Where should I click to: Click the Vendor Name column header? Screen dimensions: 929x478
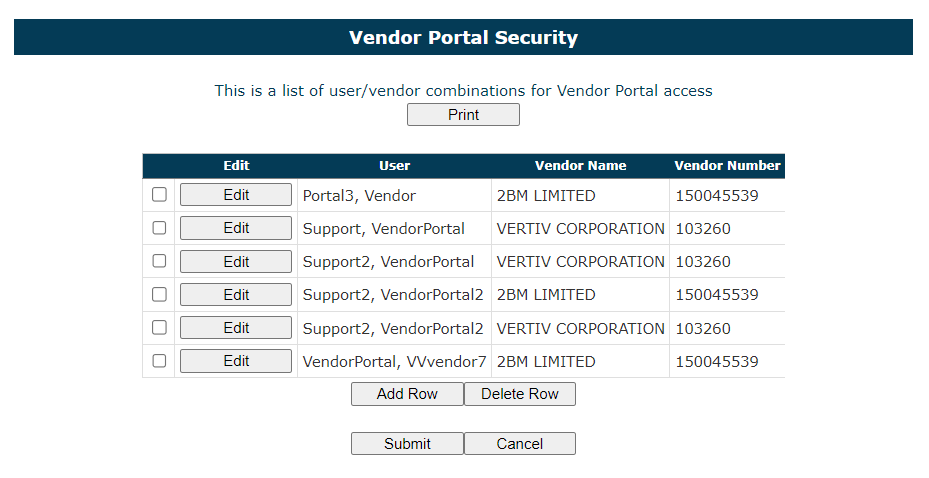click(x=580, y=166)
